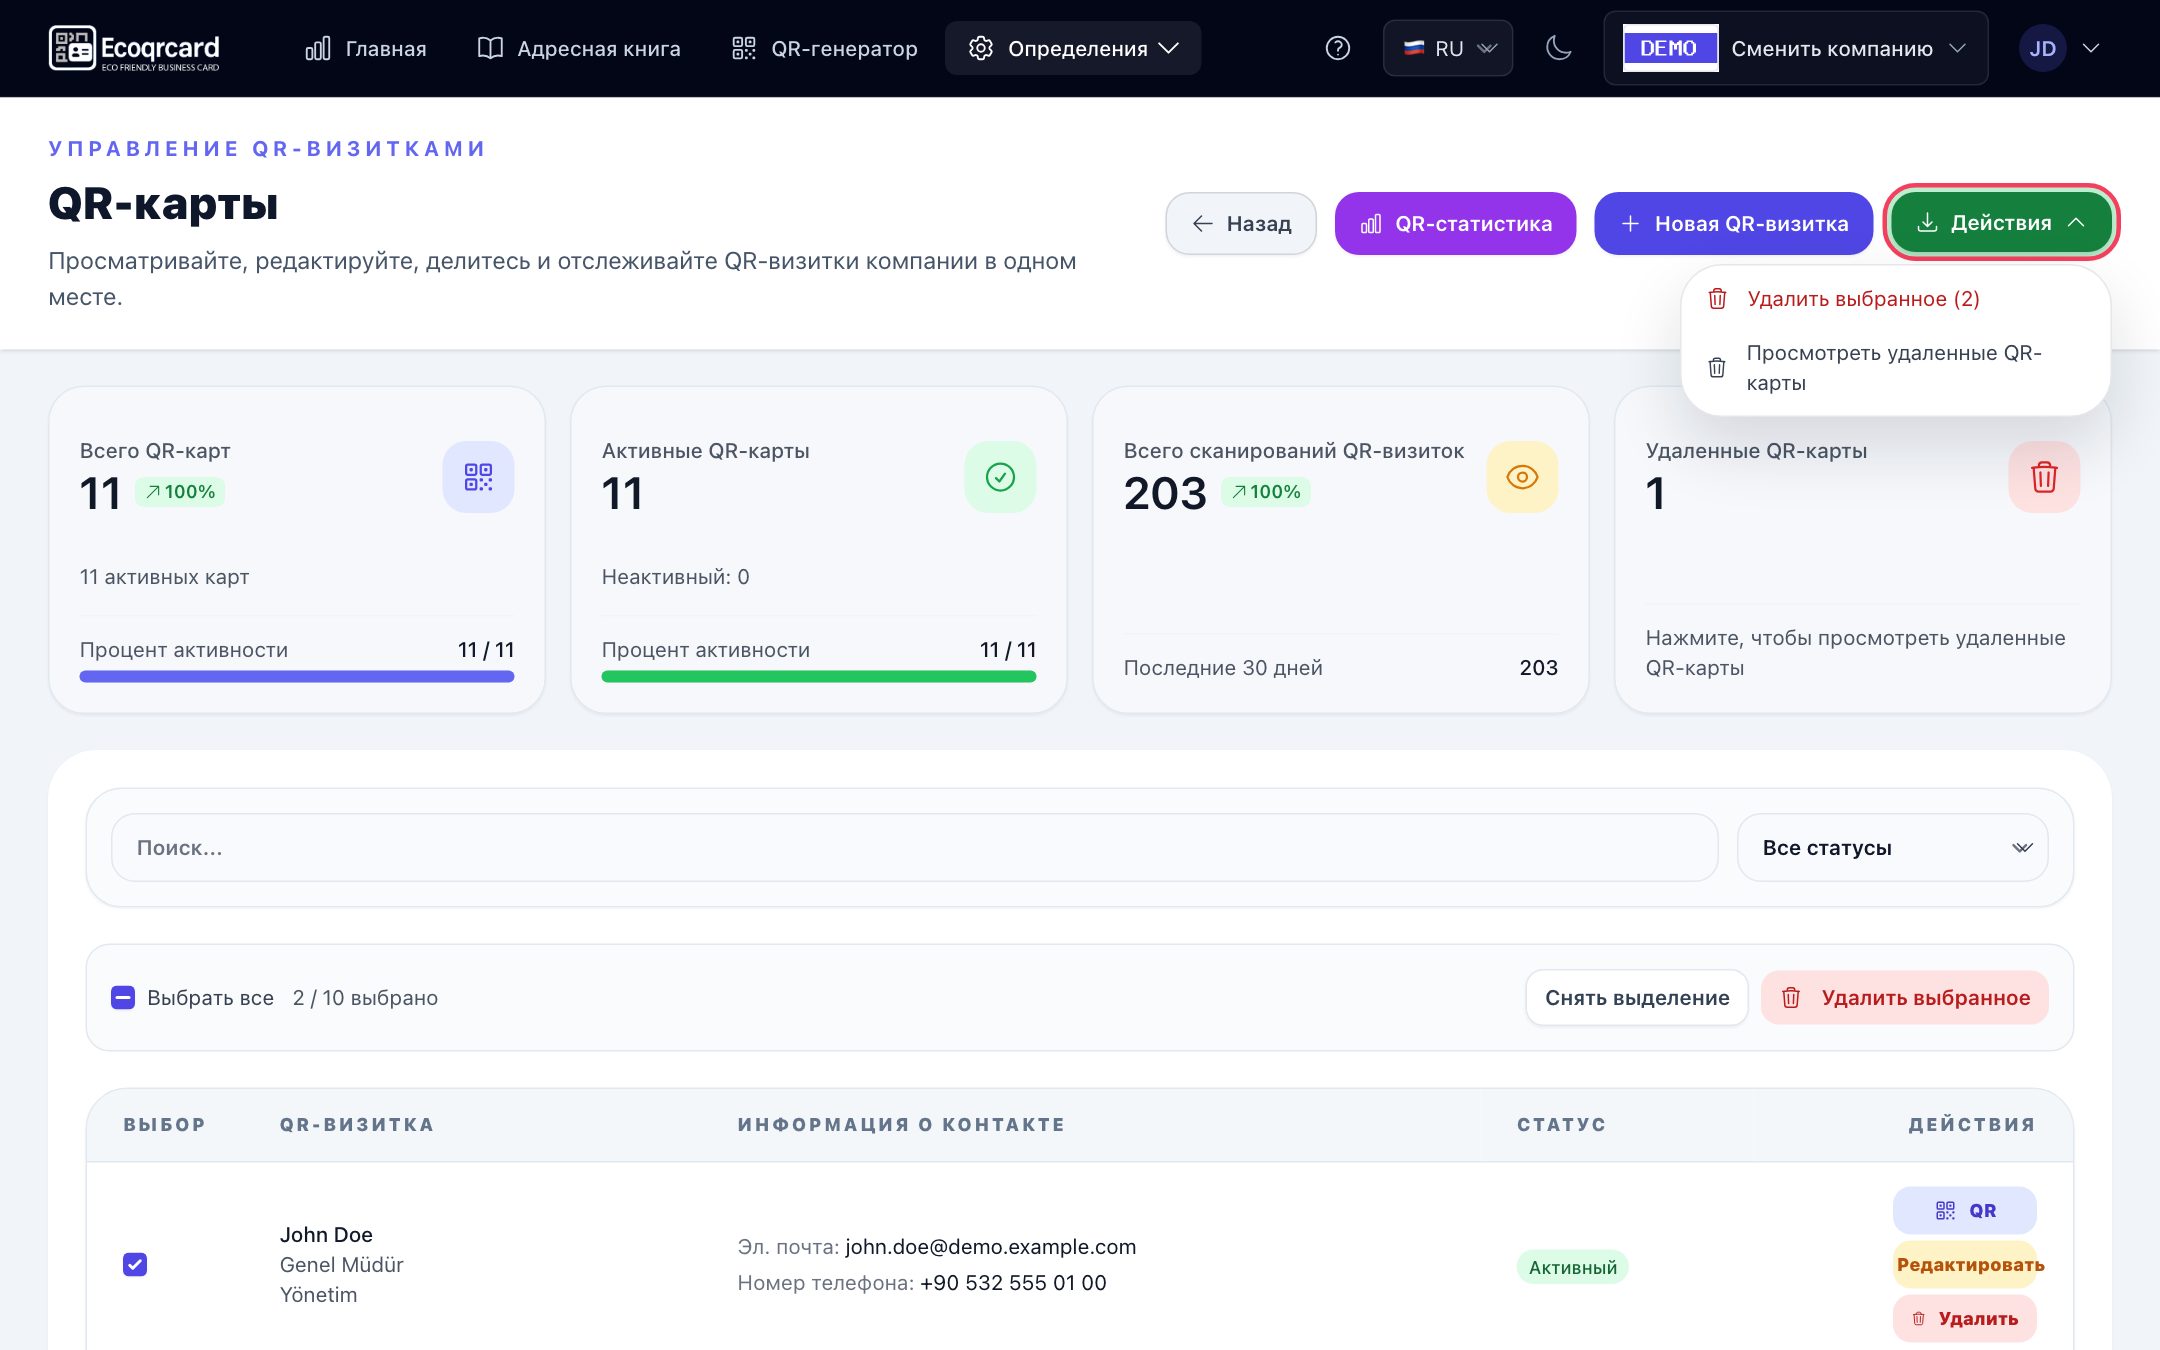The height and width of the screenshot is (1350, 2160).
Task: Select Просмотреть удаленные QR-карты menu item
Action: coord(1896,368)
